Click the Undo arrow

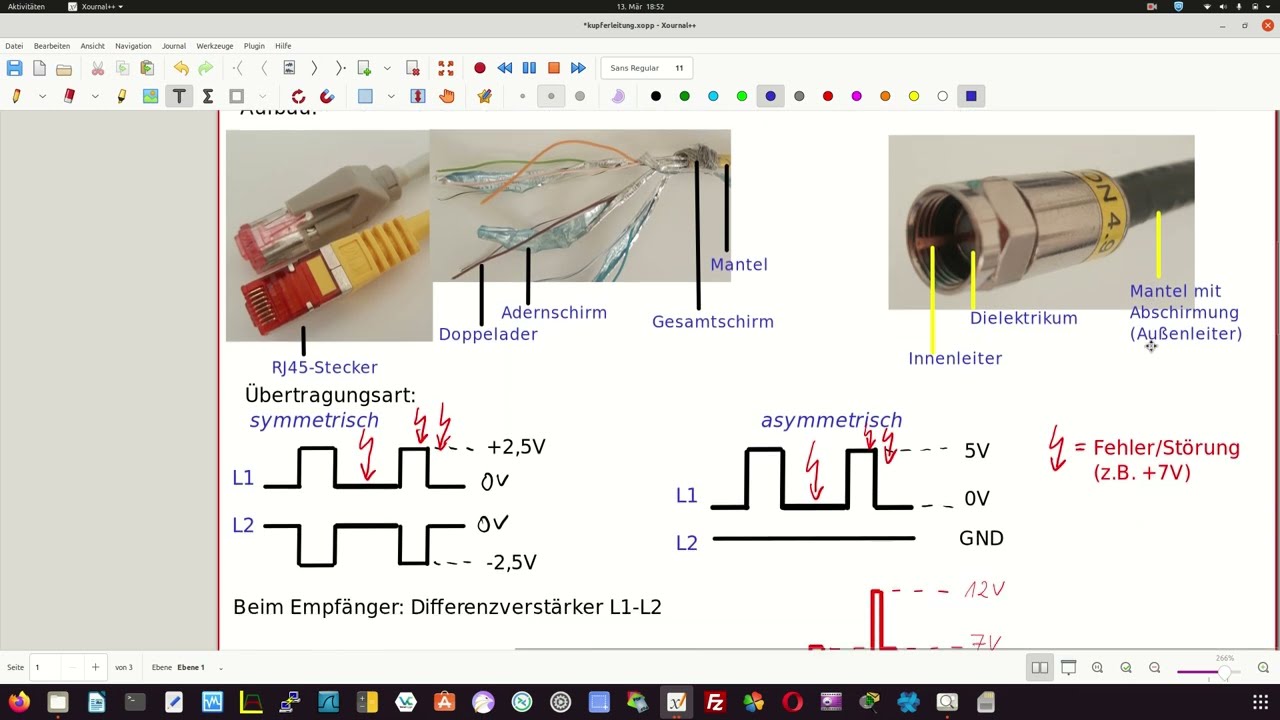point(181,68)
